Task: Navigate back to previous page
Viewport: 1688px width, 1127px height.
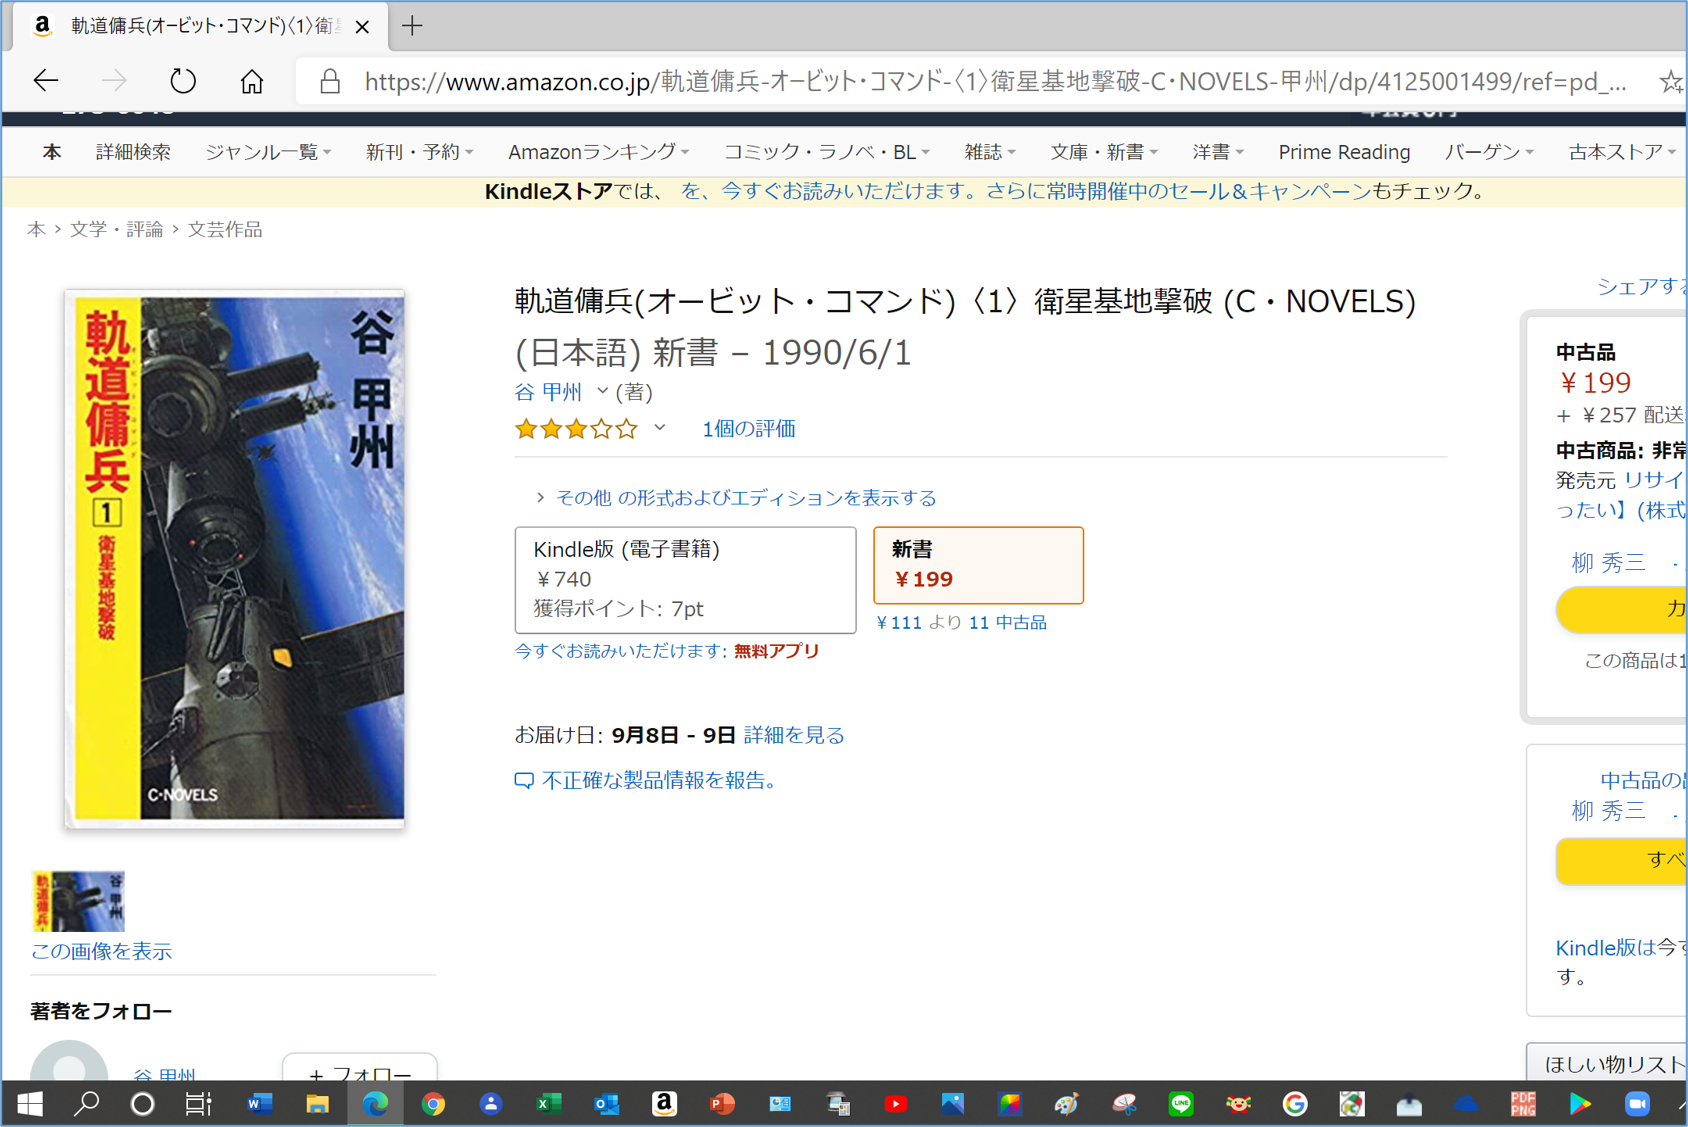Action: (46, 81)
